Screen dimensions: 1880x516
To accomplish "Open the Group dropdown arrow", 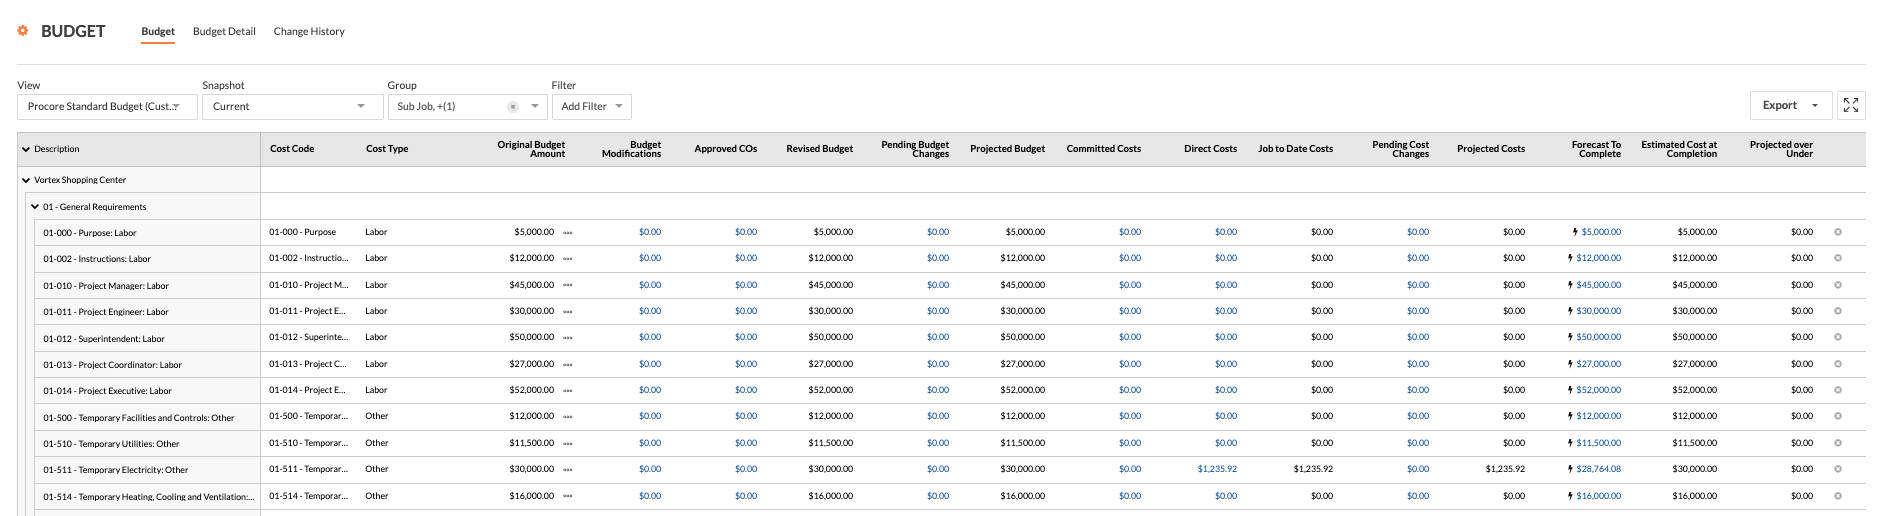I will [x=535, y=106].
